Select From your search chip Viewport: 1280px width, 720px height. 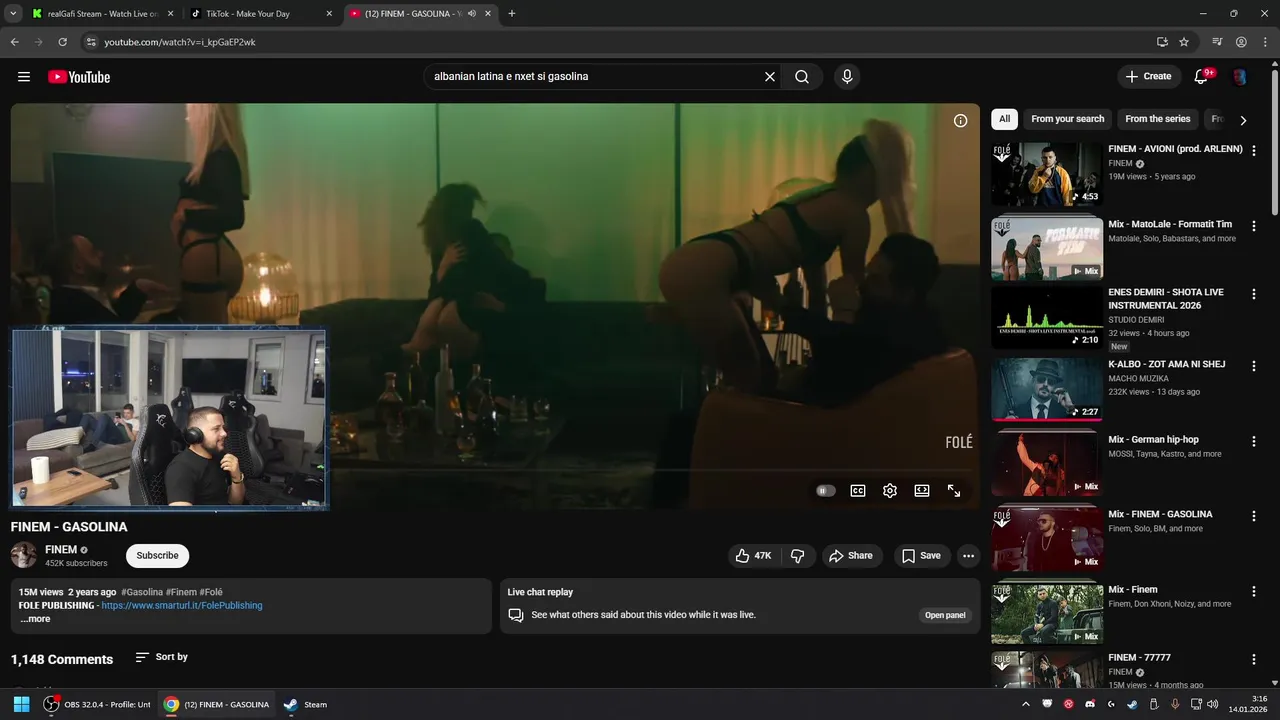click(x=1067, y=119)
